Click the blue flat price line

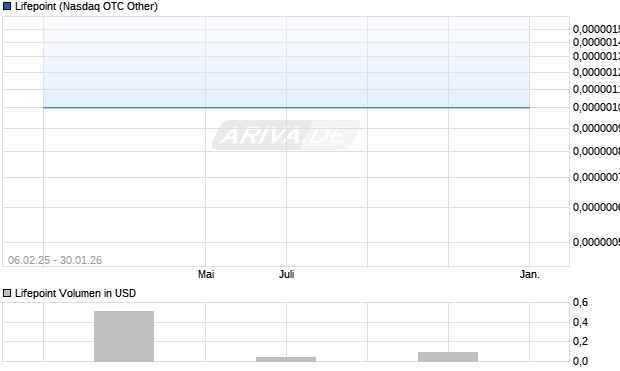click(x=286, y=107)
